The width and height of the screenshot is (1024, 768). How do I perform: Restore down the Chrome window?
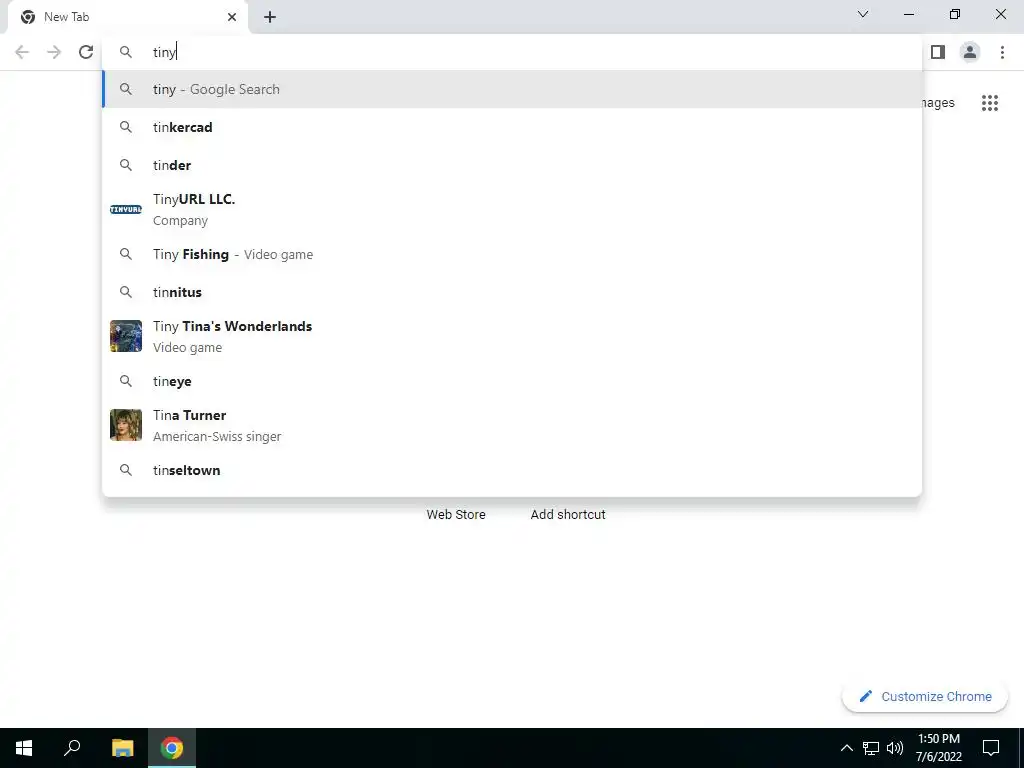tap(955, 14)
